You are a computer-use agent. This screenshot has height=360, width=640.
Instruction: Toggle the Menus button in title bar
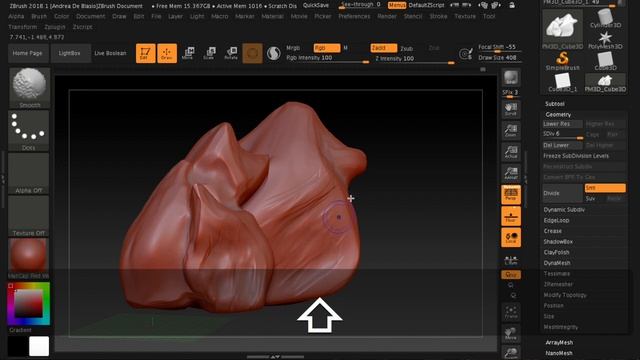click(396, 5)
